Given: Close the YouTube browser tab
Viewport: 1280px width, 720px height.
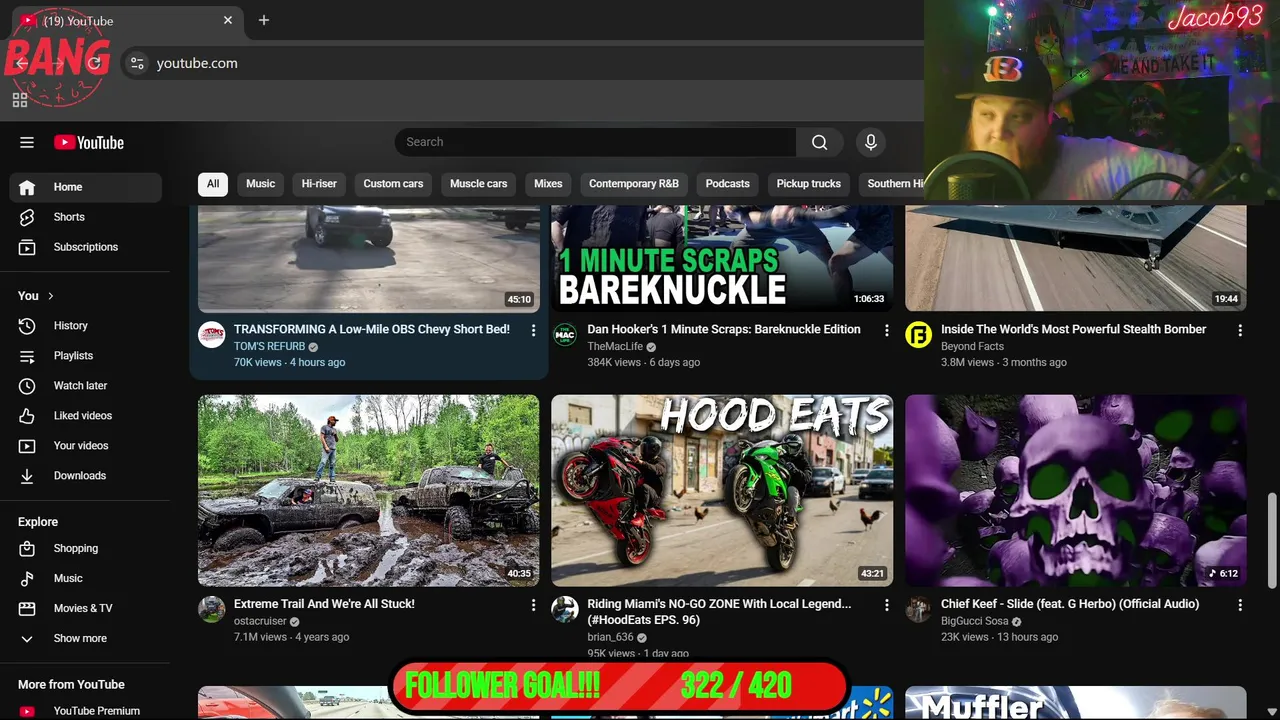Looking at the screenshot, I should click(x=228, y=20).
